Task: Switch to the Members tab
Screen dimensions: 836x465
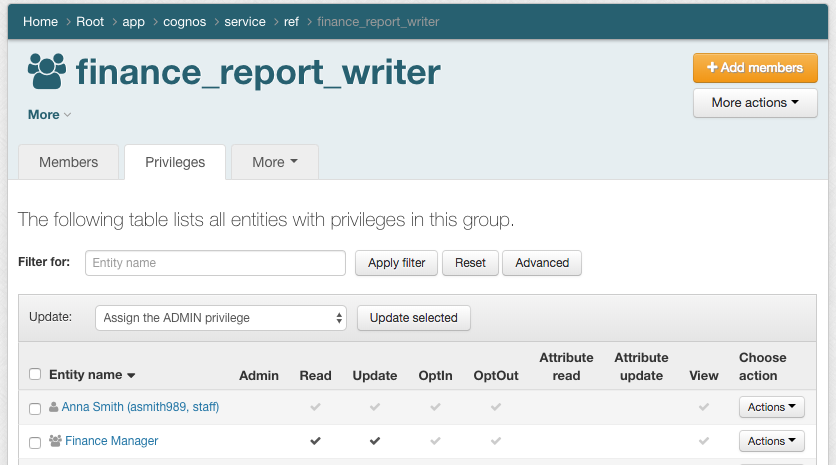Action: [68, 162]
